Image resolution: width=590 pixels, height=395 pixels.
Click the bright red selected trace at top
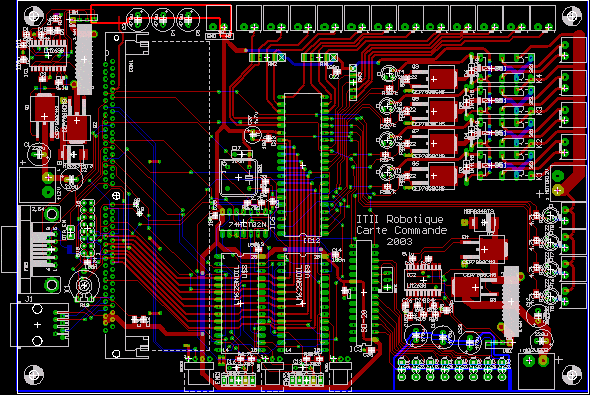coord(161,14)
